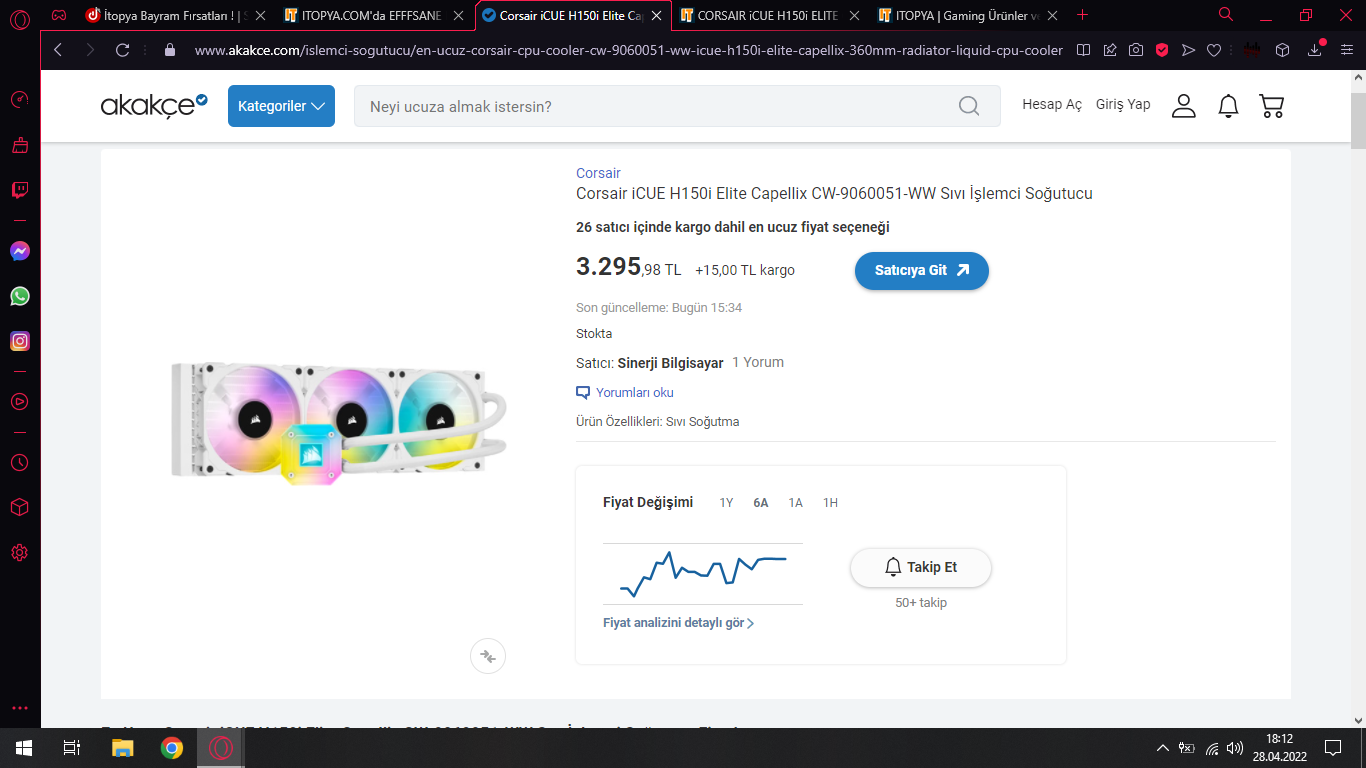Image resolution: width=1366 pixels, height=768 pixels.
Task: Switch to ITOPYA.COM'da EFFFSANE tab
Action: point(375,15)
